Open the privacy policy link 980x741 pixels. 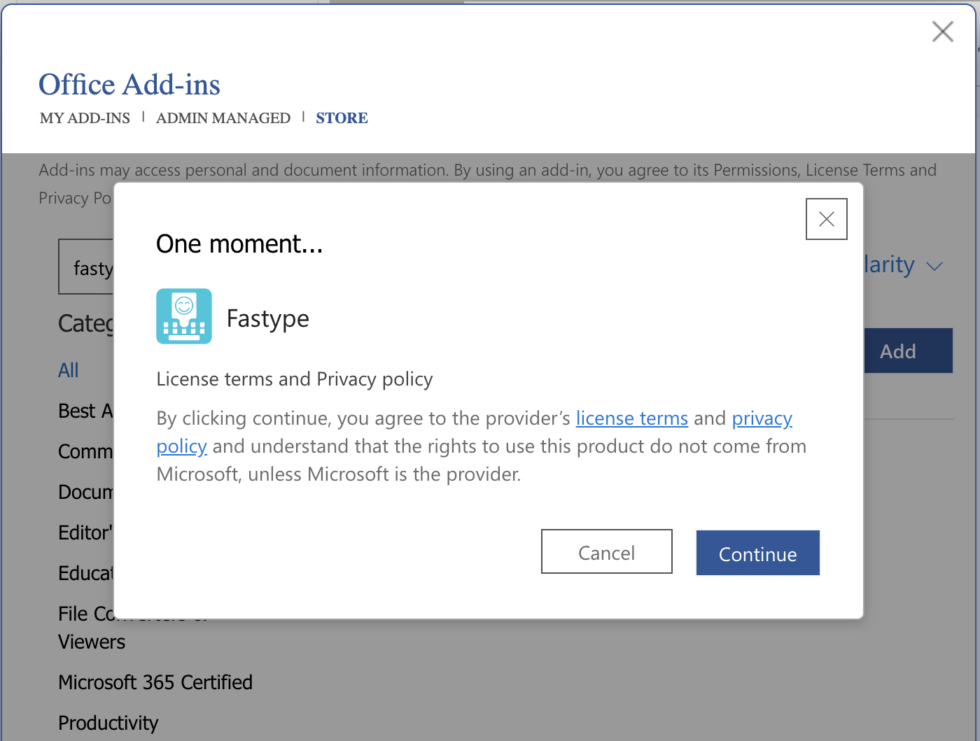coord(762,418)
